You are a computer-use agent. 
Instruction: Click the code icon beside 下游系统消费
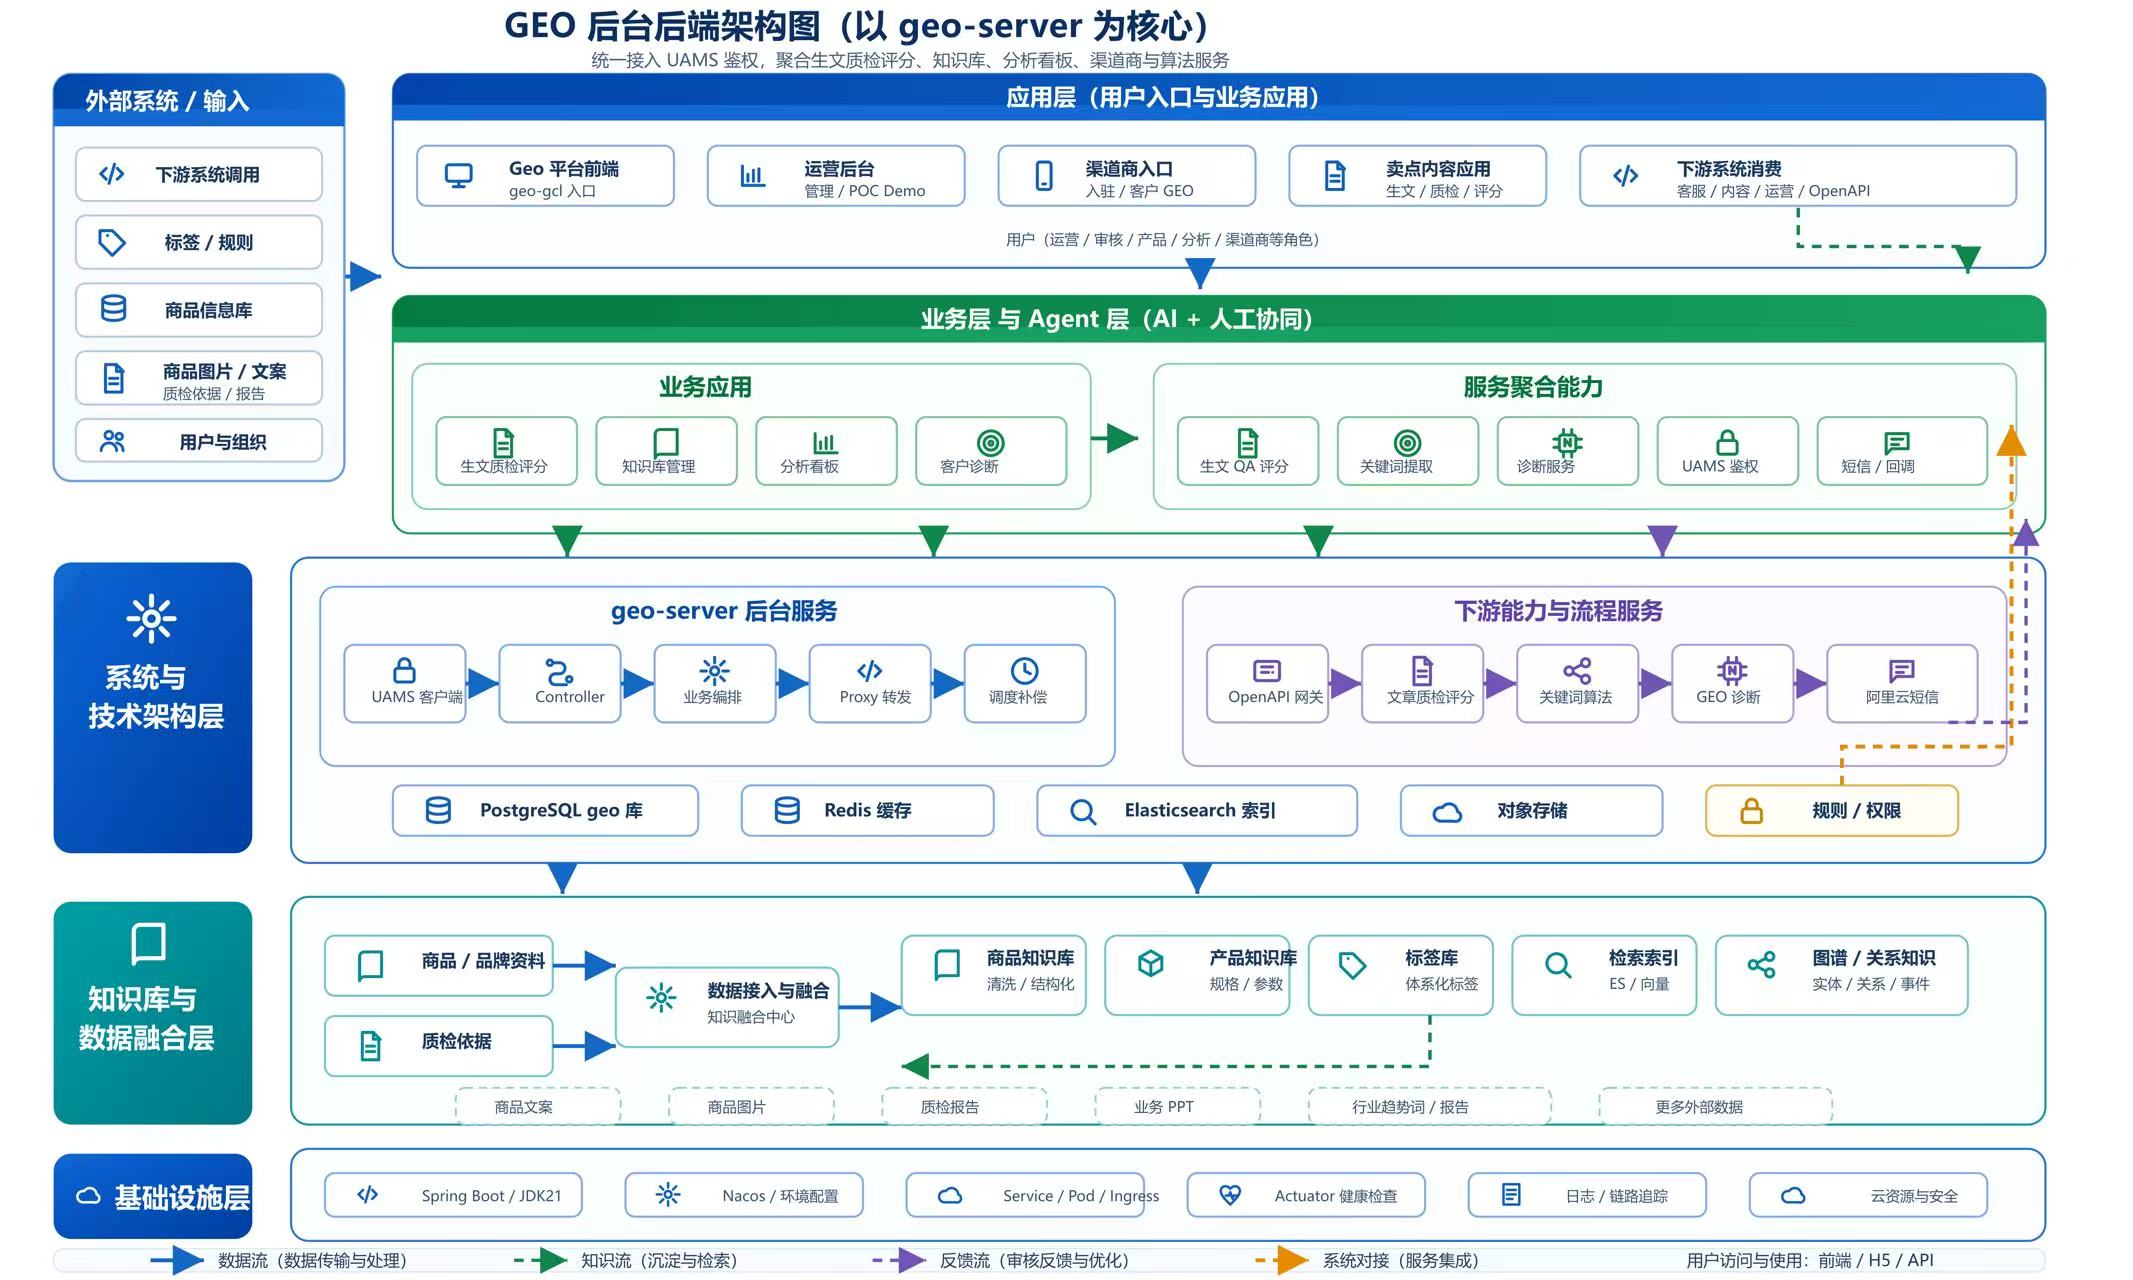[x=1626, y=176]
